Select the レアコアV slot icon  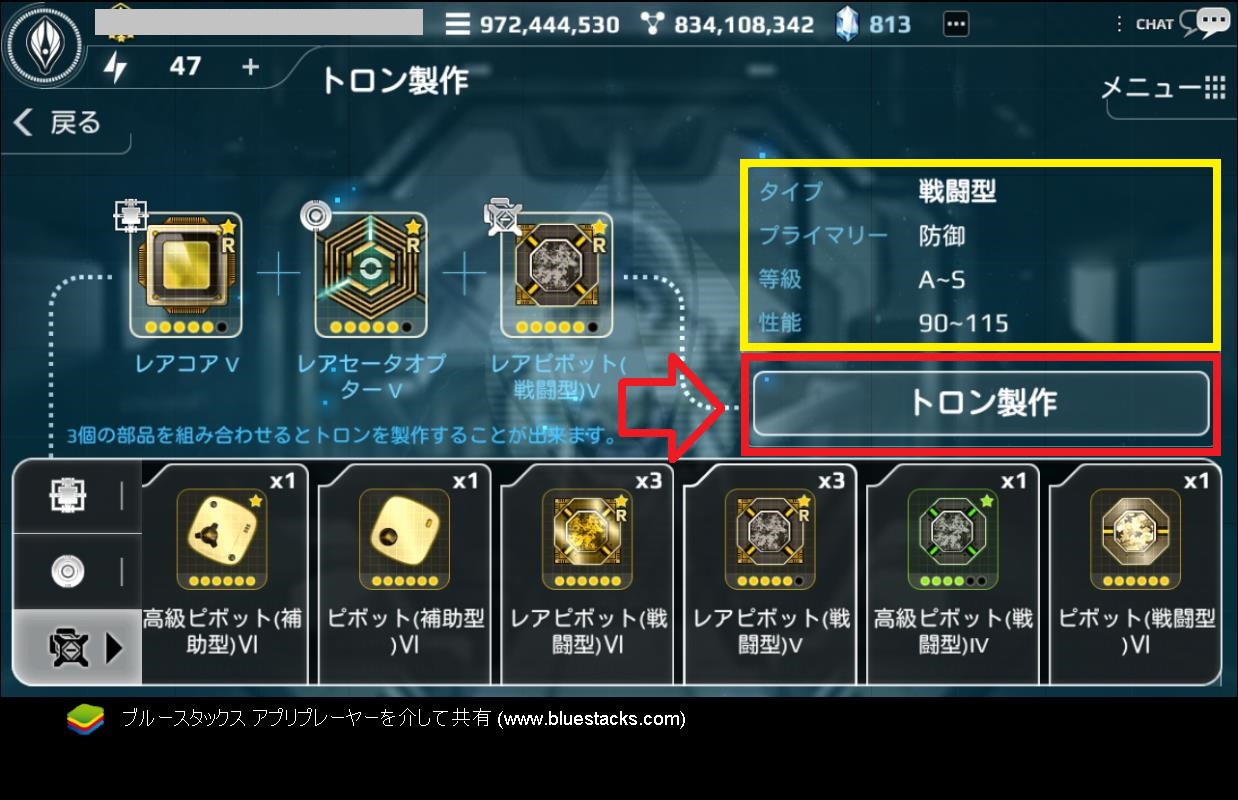(x=180, y=274)
